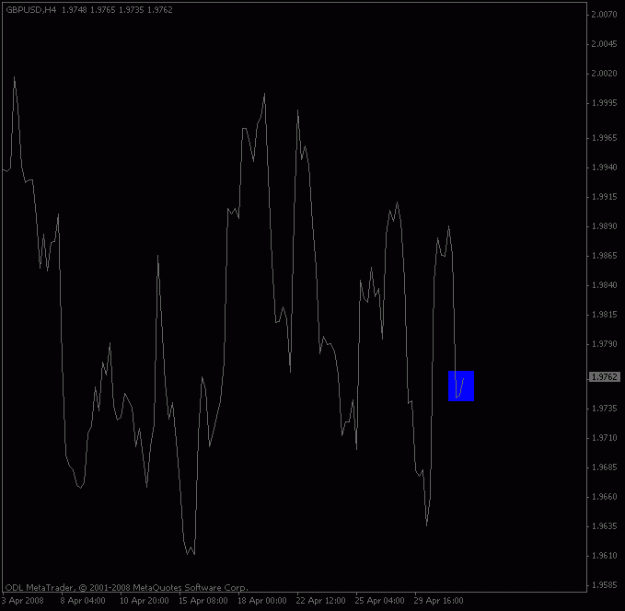Click the 1.9790 price axis label
The image size is (625, 611).
(604, 344)
